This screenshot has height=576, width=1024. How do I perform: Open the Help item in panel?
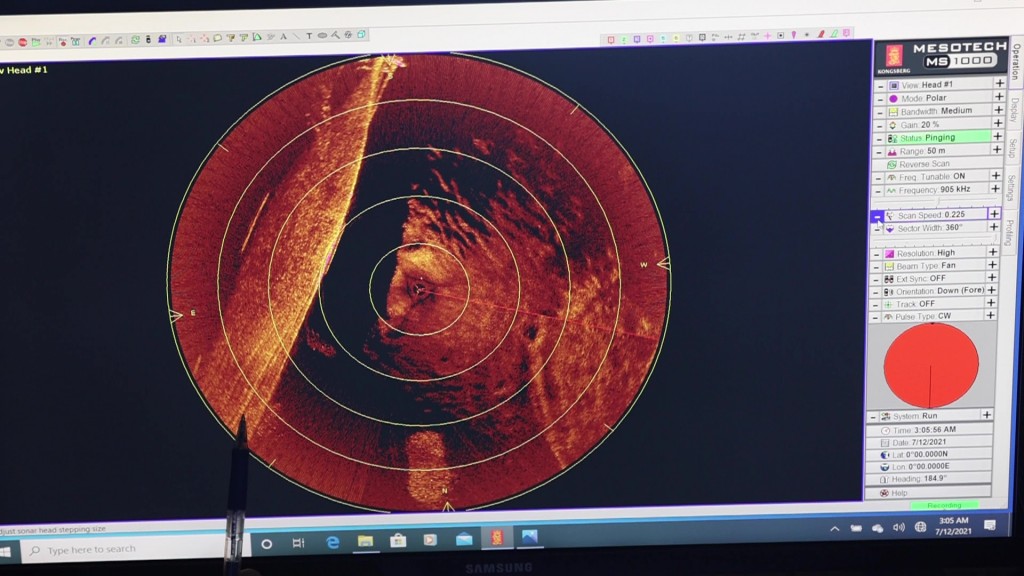[899, 492]
